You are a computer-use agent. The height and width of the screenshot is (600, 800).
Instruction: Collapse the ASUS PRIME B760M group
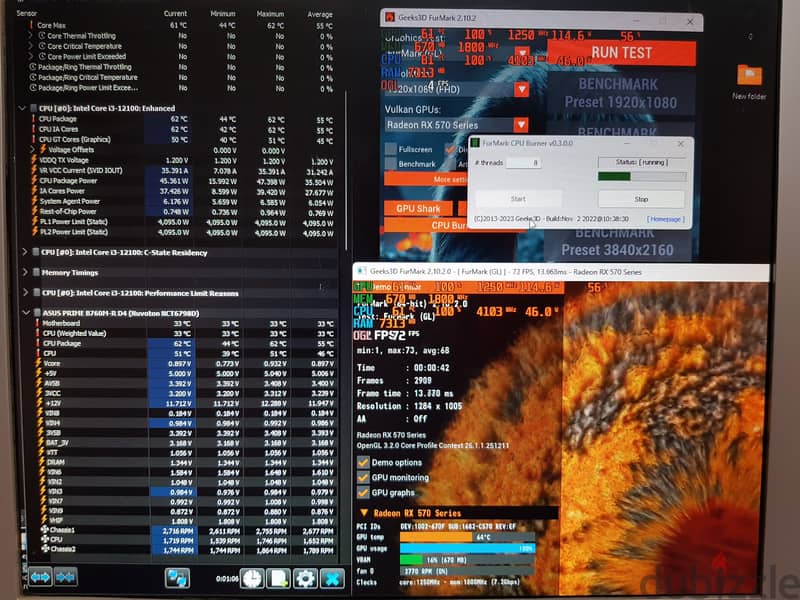[26, 313]
